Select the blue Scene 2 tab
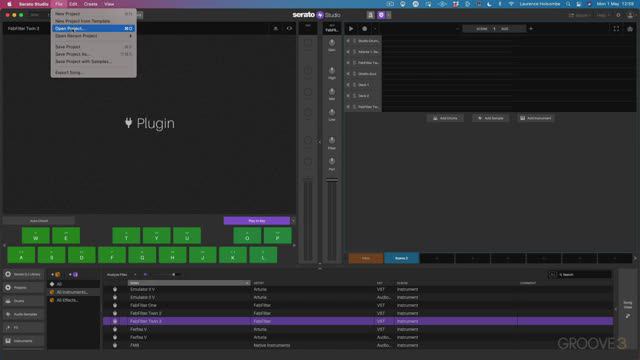The width and height of the screenshot is (640, 360). pos(402,258)
